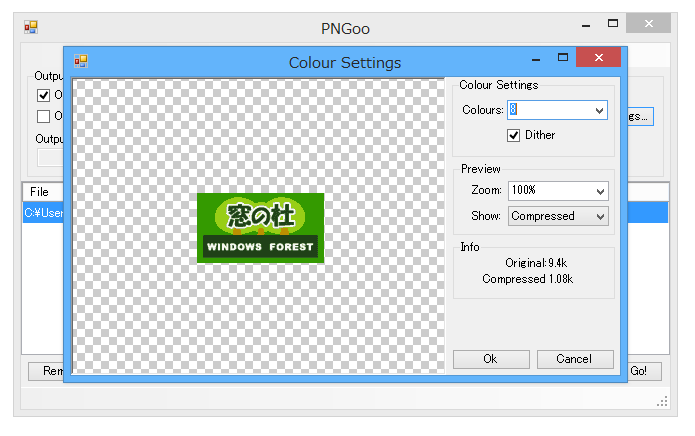Click the Cancel button
Viewport: 695px width, 436px height.
pos(575,359)
